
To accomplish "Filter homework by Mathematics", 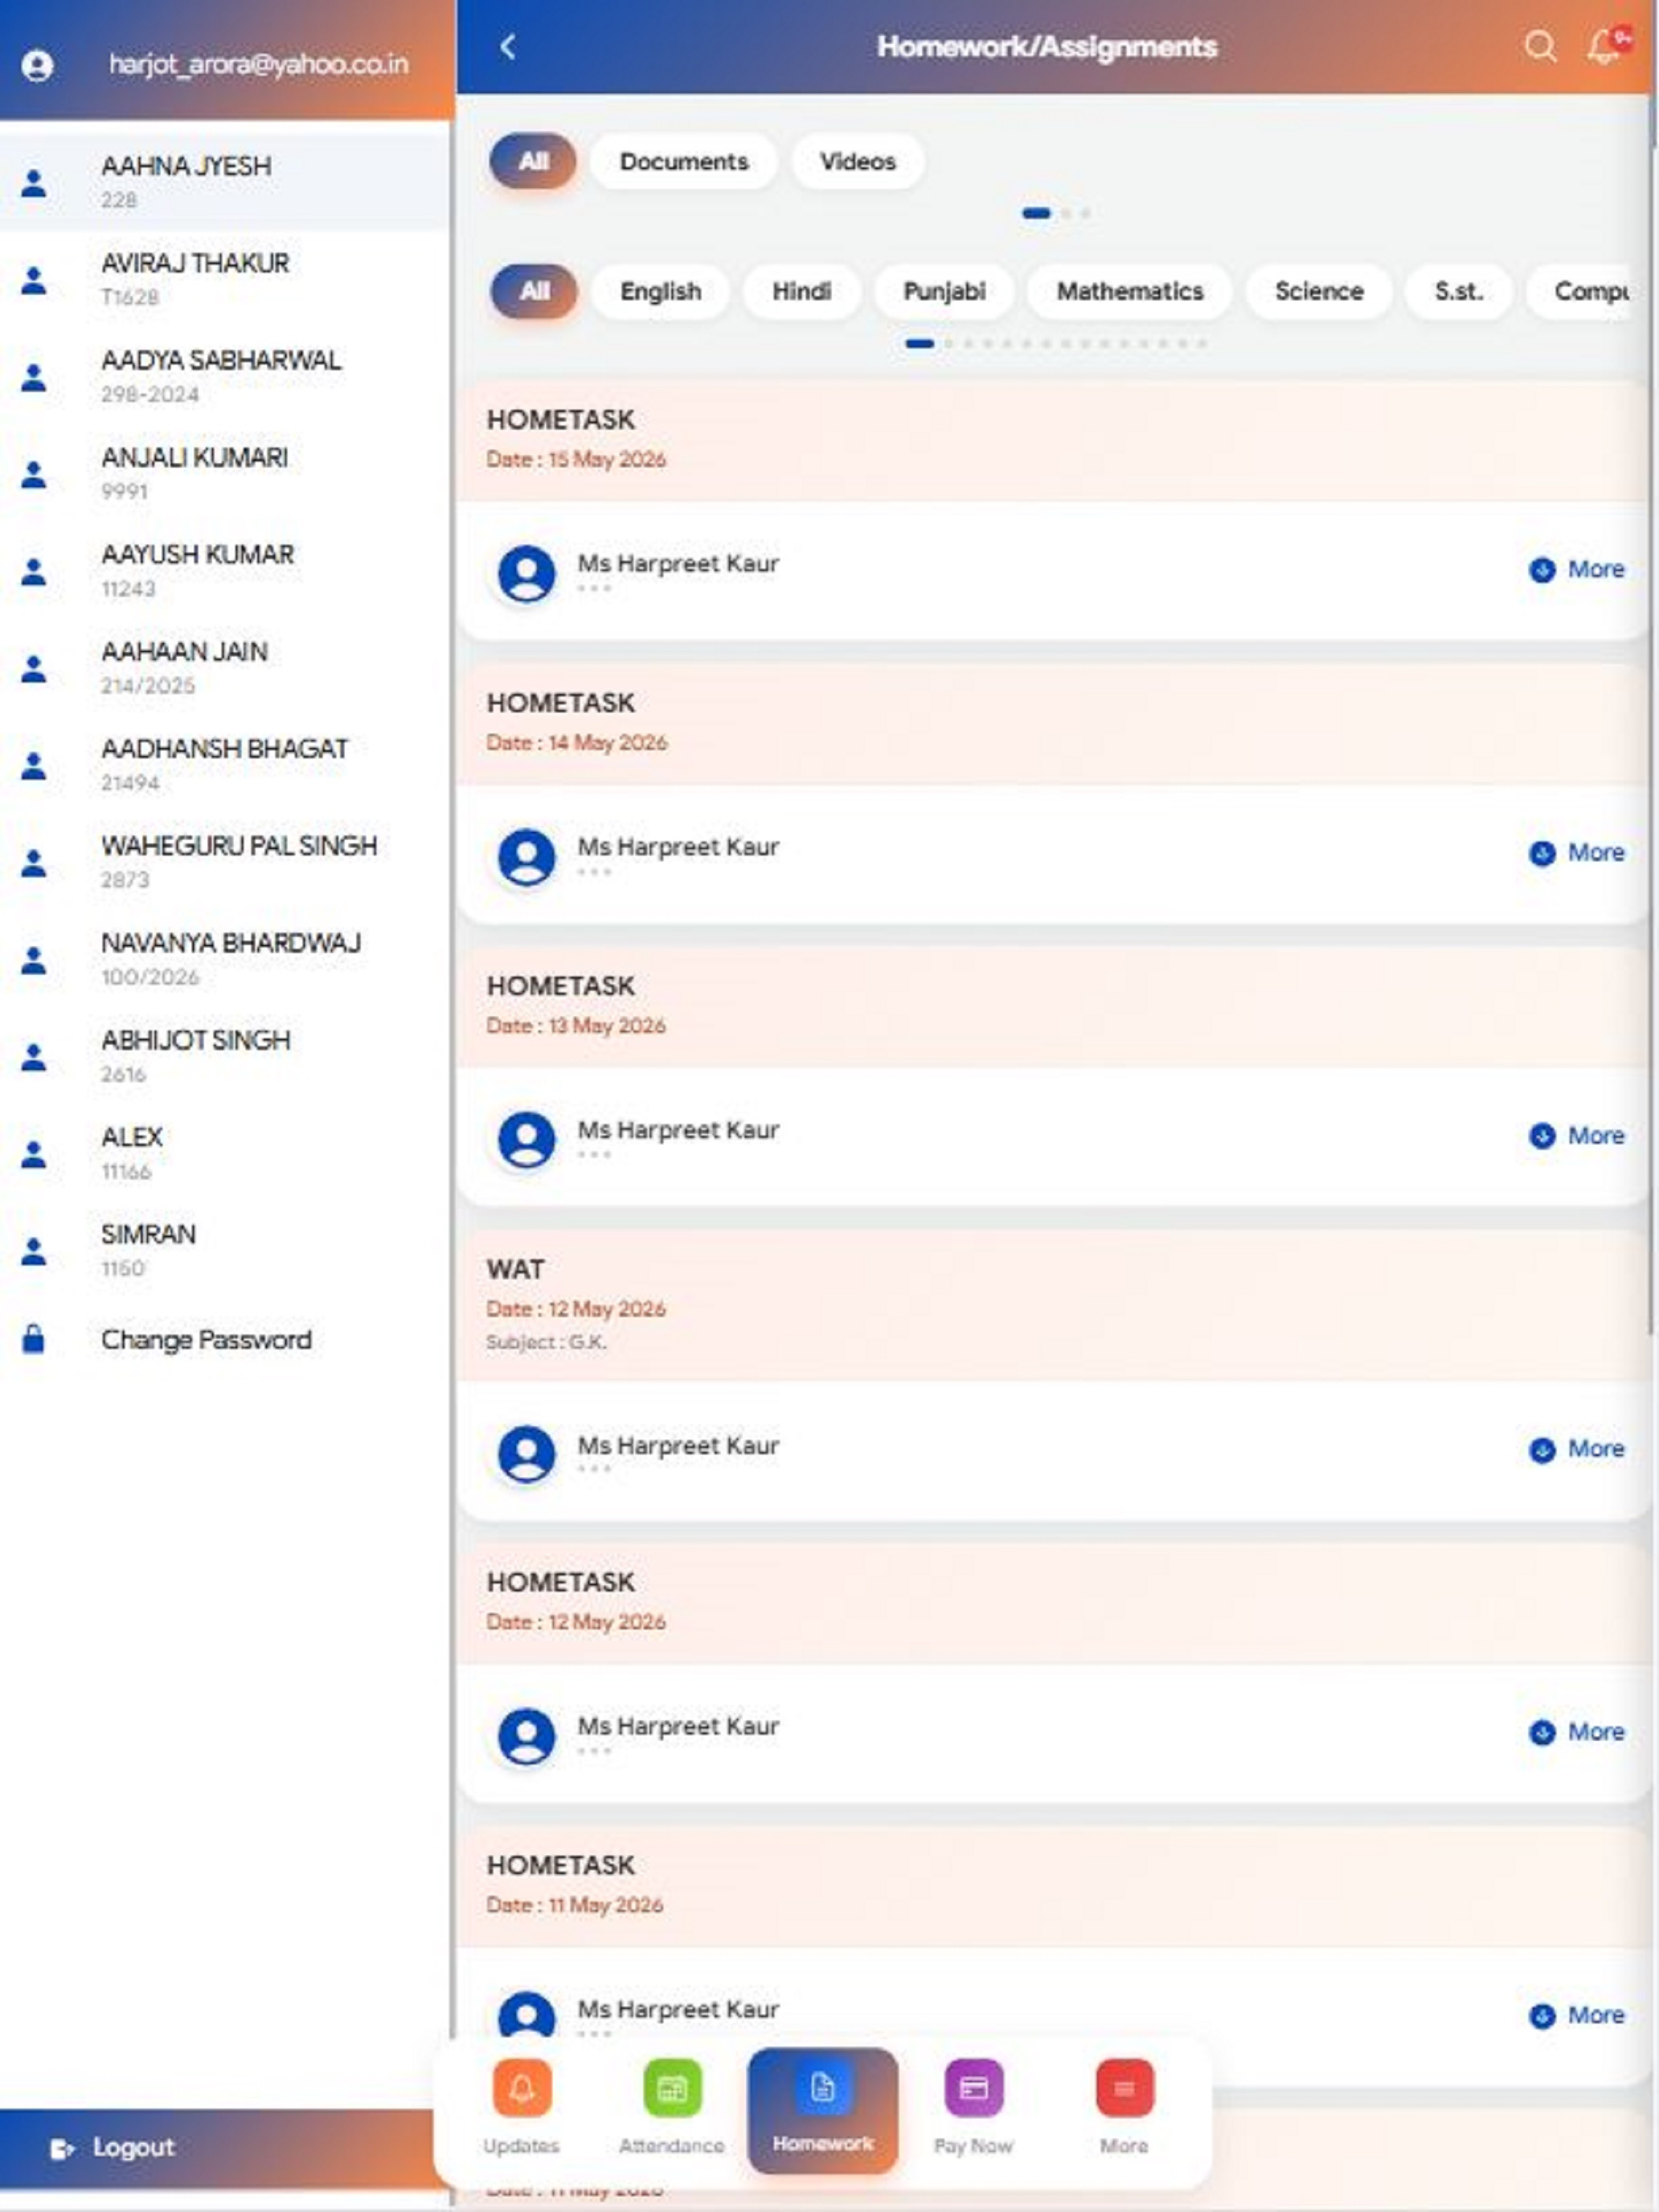I will pyautogui.click(x=1130, y=291).
